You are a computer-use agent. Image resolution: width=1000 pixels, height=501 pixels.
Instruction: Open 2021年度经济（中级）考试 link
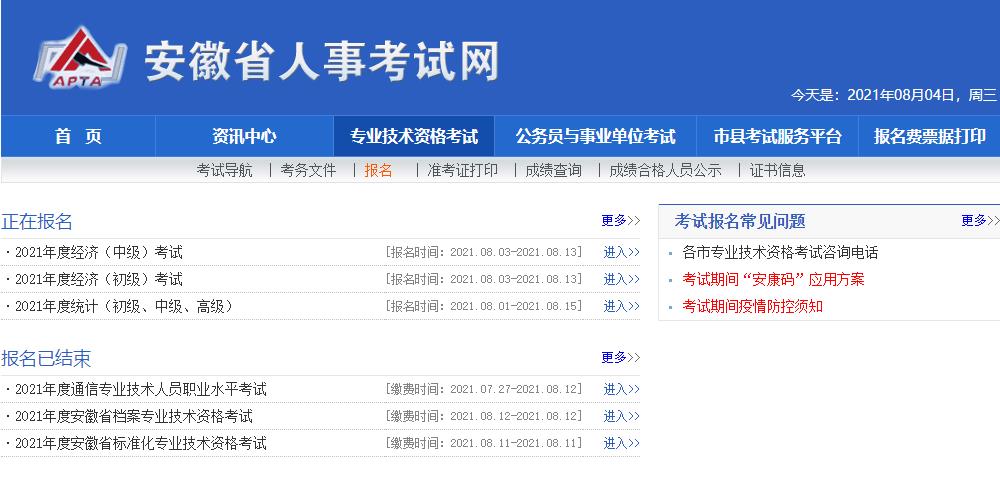click(99, 252)
